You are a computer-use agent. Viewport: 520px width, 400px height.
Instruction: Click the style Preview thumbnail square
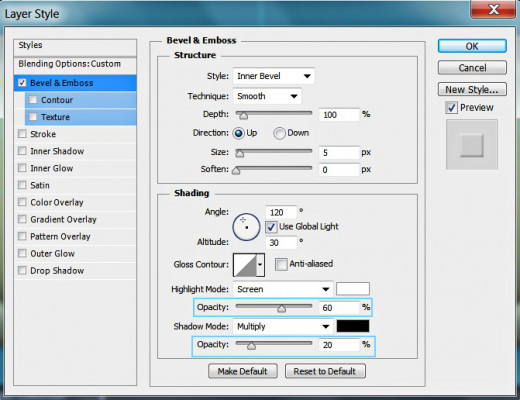pyautogui.click(x=472, y=145)
